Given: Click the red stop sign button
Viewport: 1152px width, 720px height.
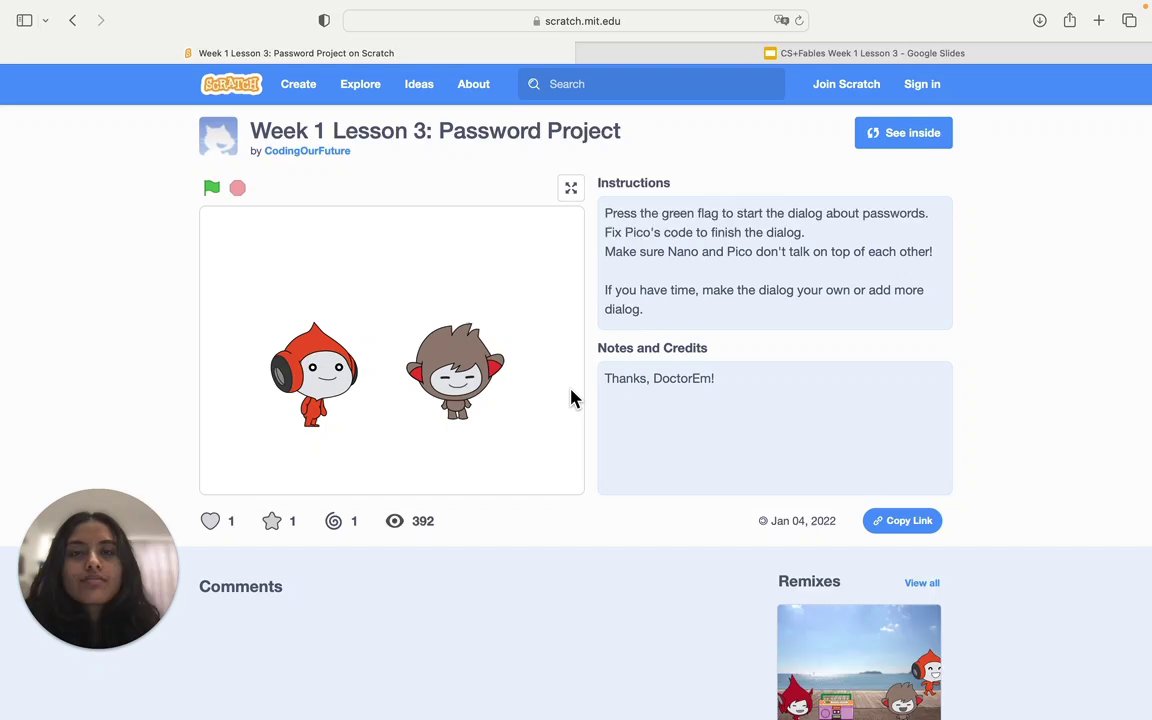Looking at the screenshot, I should pos(237,188).
